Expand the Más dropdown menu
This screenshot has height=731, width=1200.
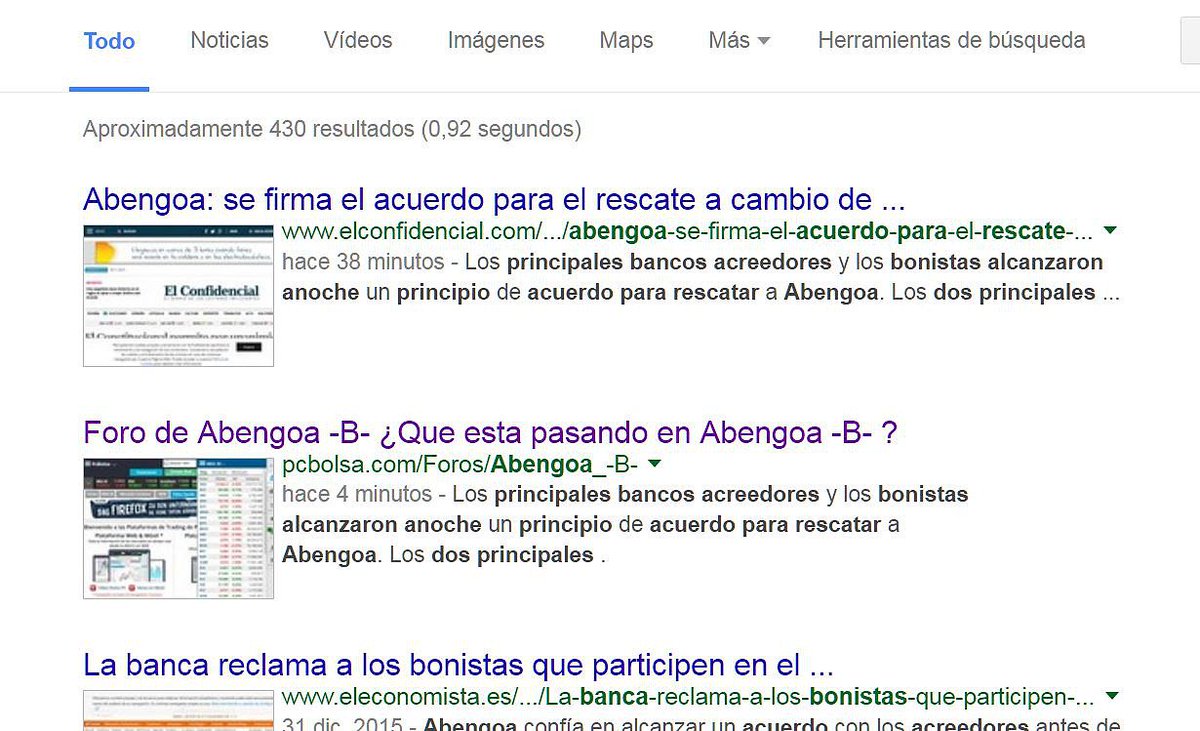tap(739, 41)
